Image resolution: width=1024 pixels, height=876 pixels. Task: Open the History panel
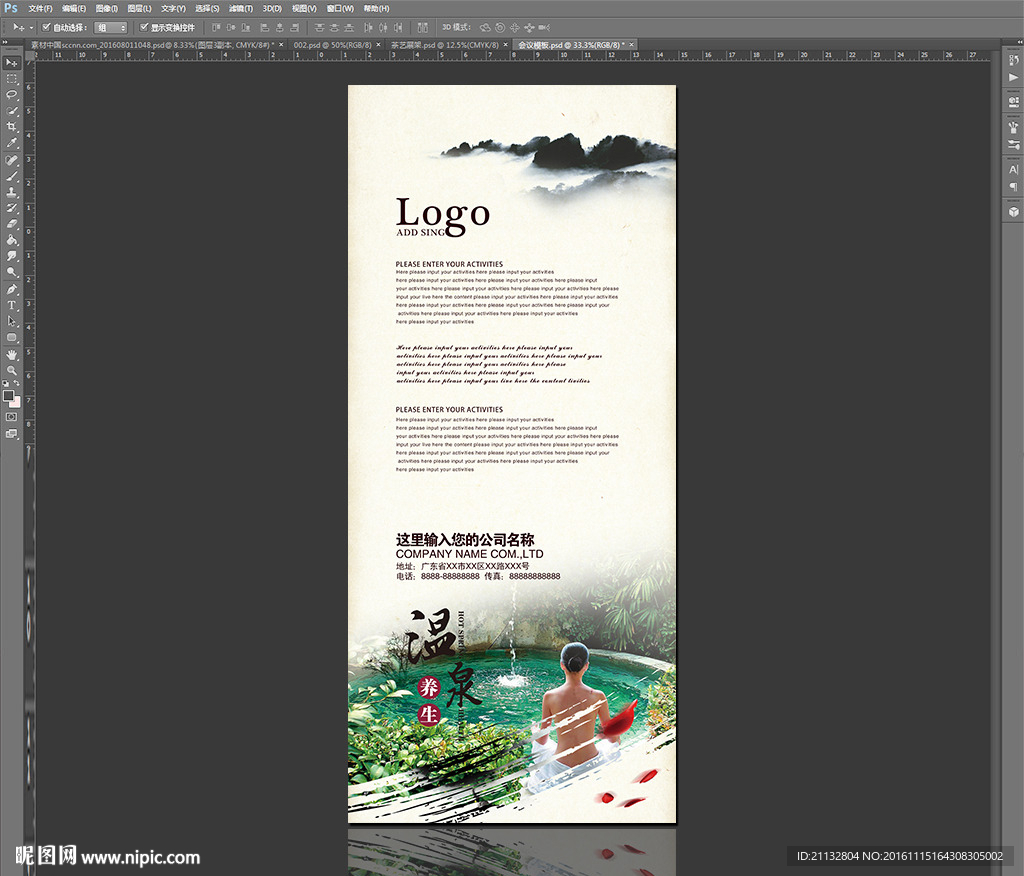click(x=1014, y=61)
